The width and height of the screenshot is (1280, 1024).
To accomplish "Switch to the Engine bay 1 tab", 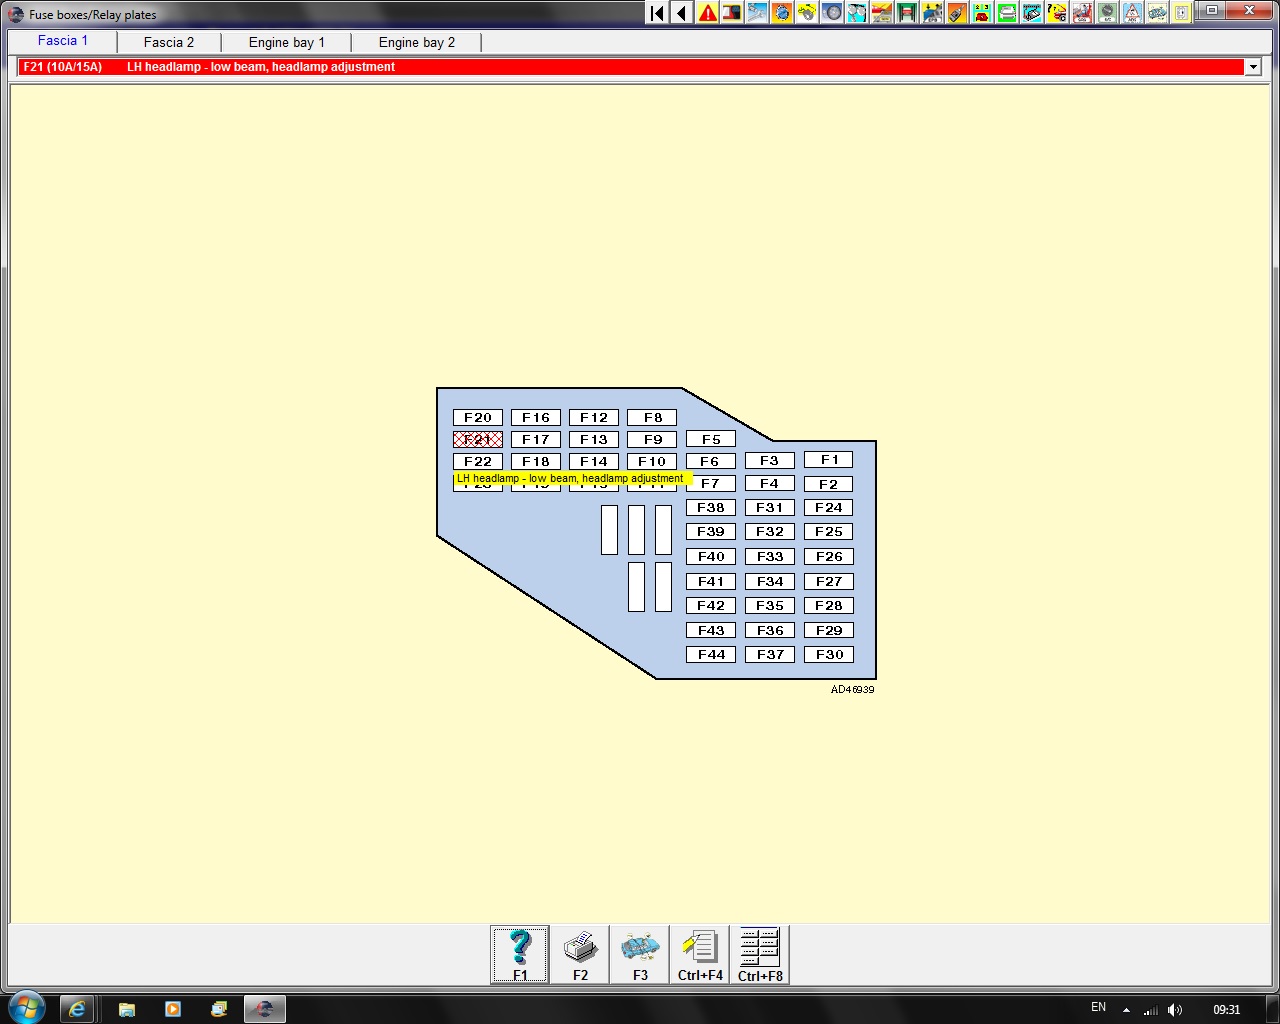I will click(x=287, y=42).
